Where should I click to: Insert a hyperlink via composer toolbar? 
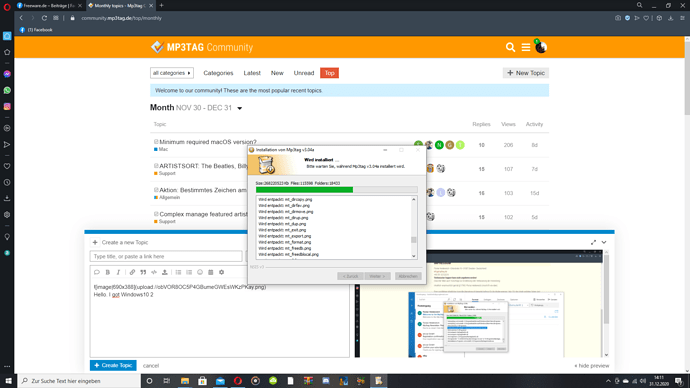tap(132, 272)
